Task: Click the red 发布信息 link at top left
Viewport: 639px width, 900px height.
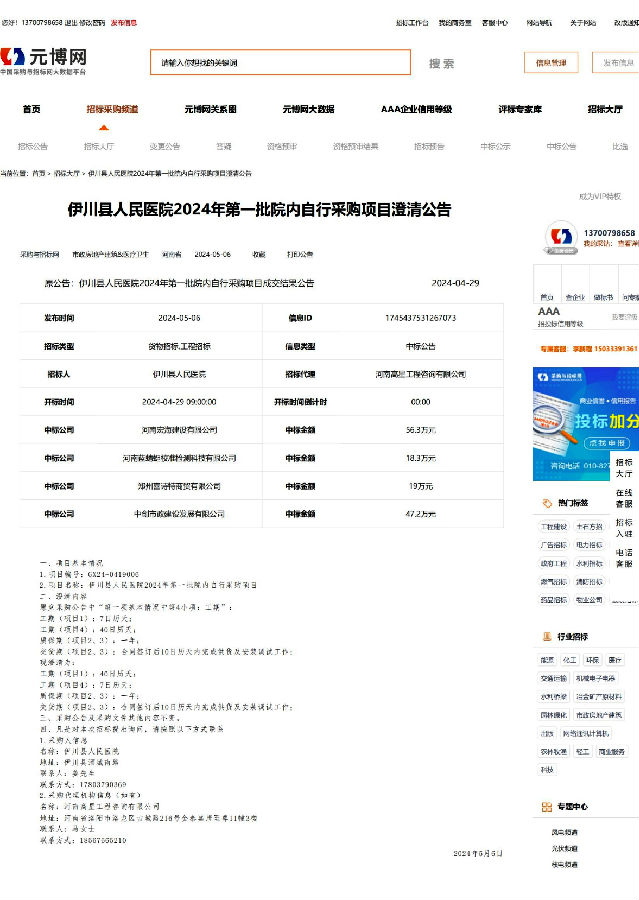Action: pos(124,23)
